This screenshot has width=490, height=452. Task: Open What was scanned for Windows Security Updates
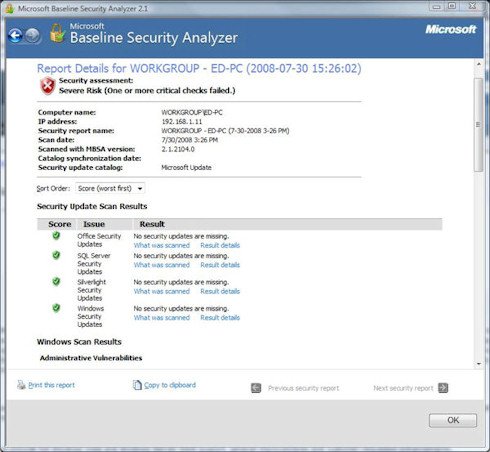162,318
